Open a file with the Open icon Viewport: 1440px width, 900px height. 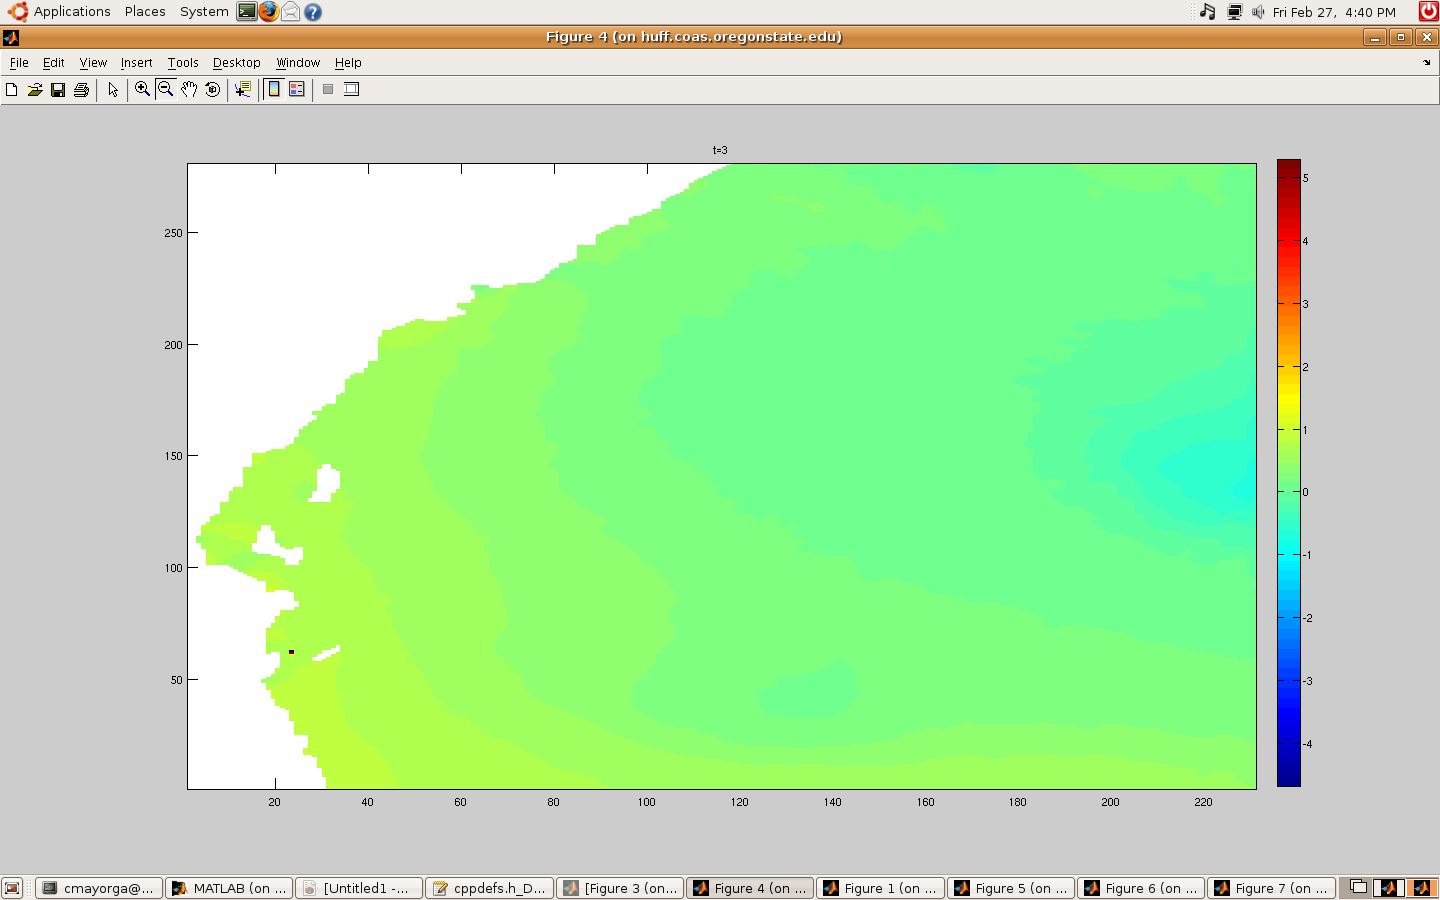click(35, 90)
